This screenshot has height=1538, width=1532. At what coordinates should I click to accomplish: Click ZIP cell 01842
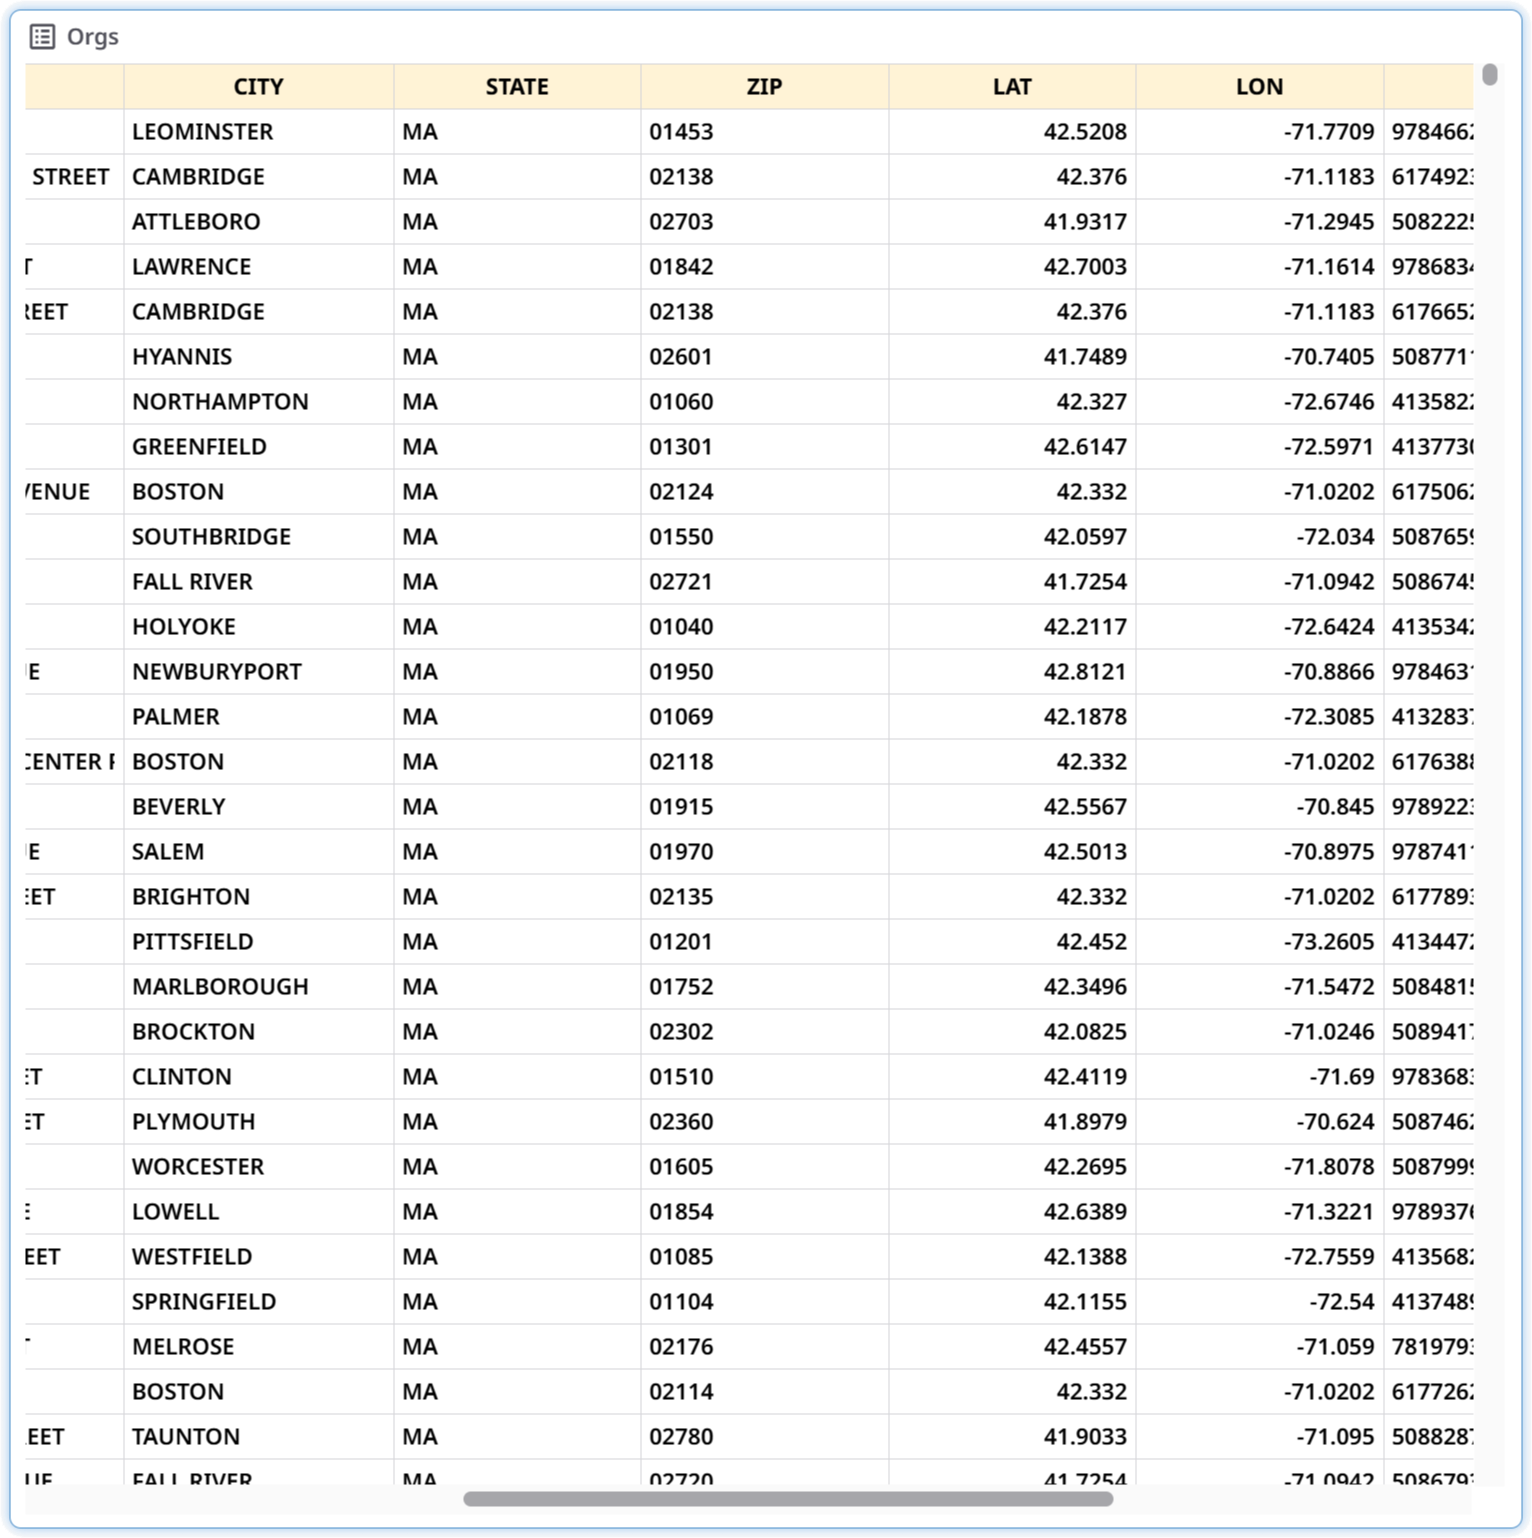point(765,267)
